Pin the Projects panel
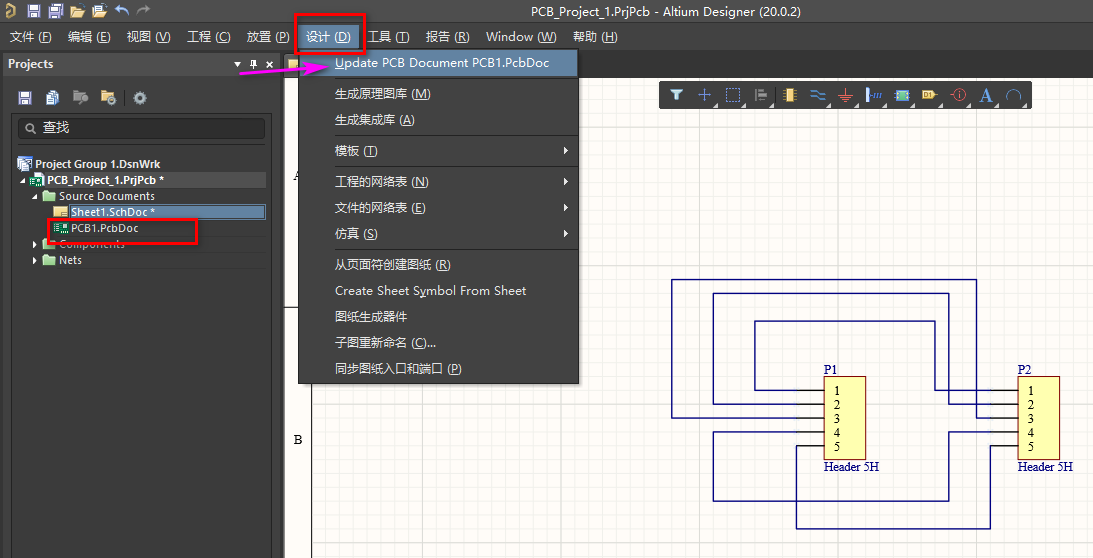 pyautogui.click(x=254, y=64)
